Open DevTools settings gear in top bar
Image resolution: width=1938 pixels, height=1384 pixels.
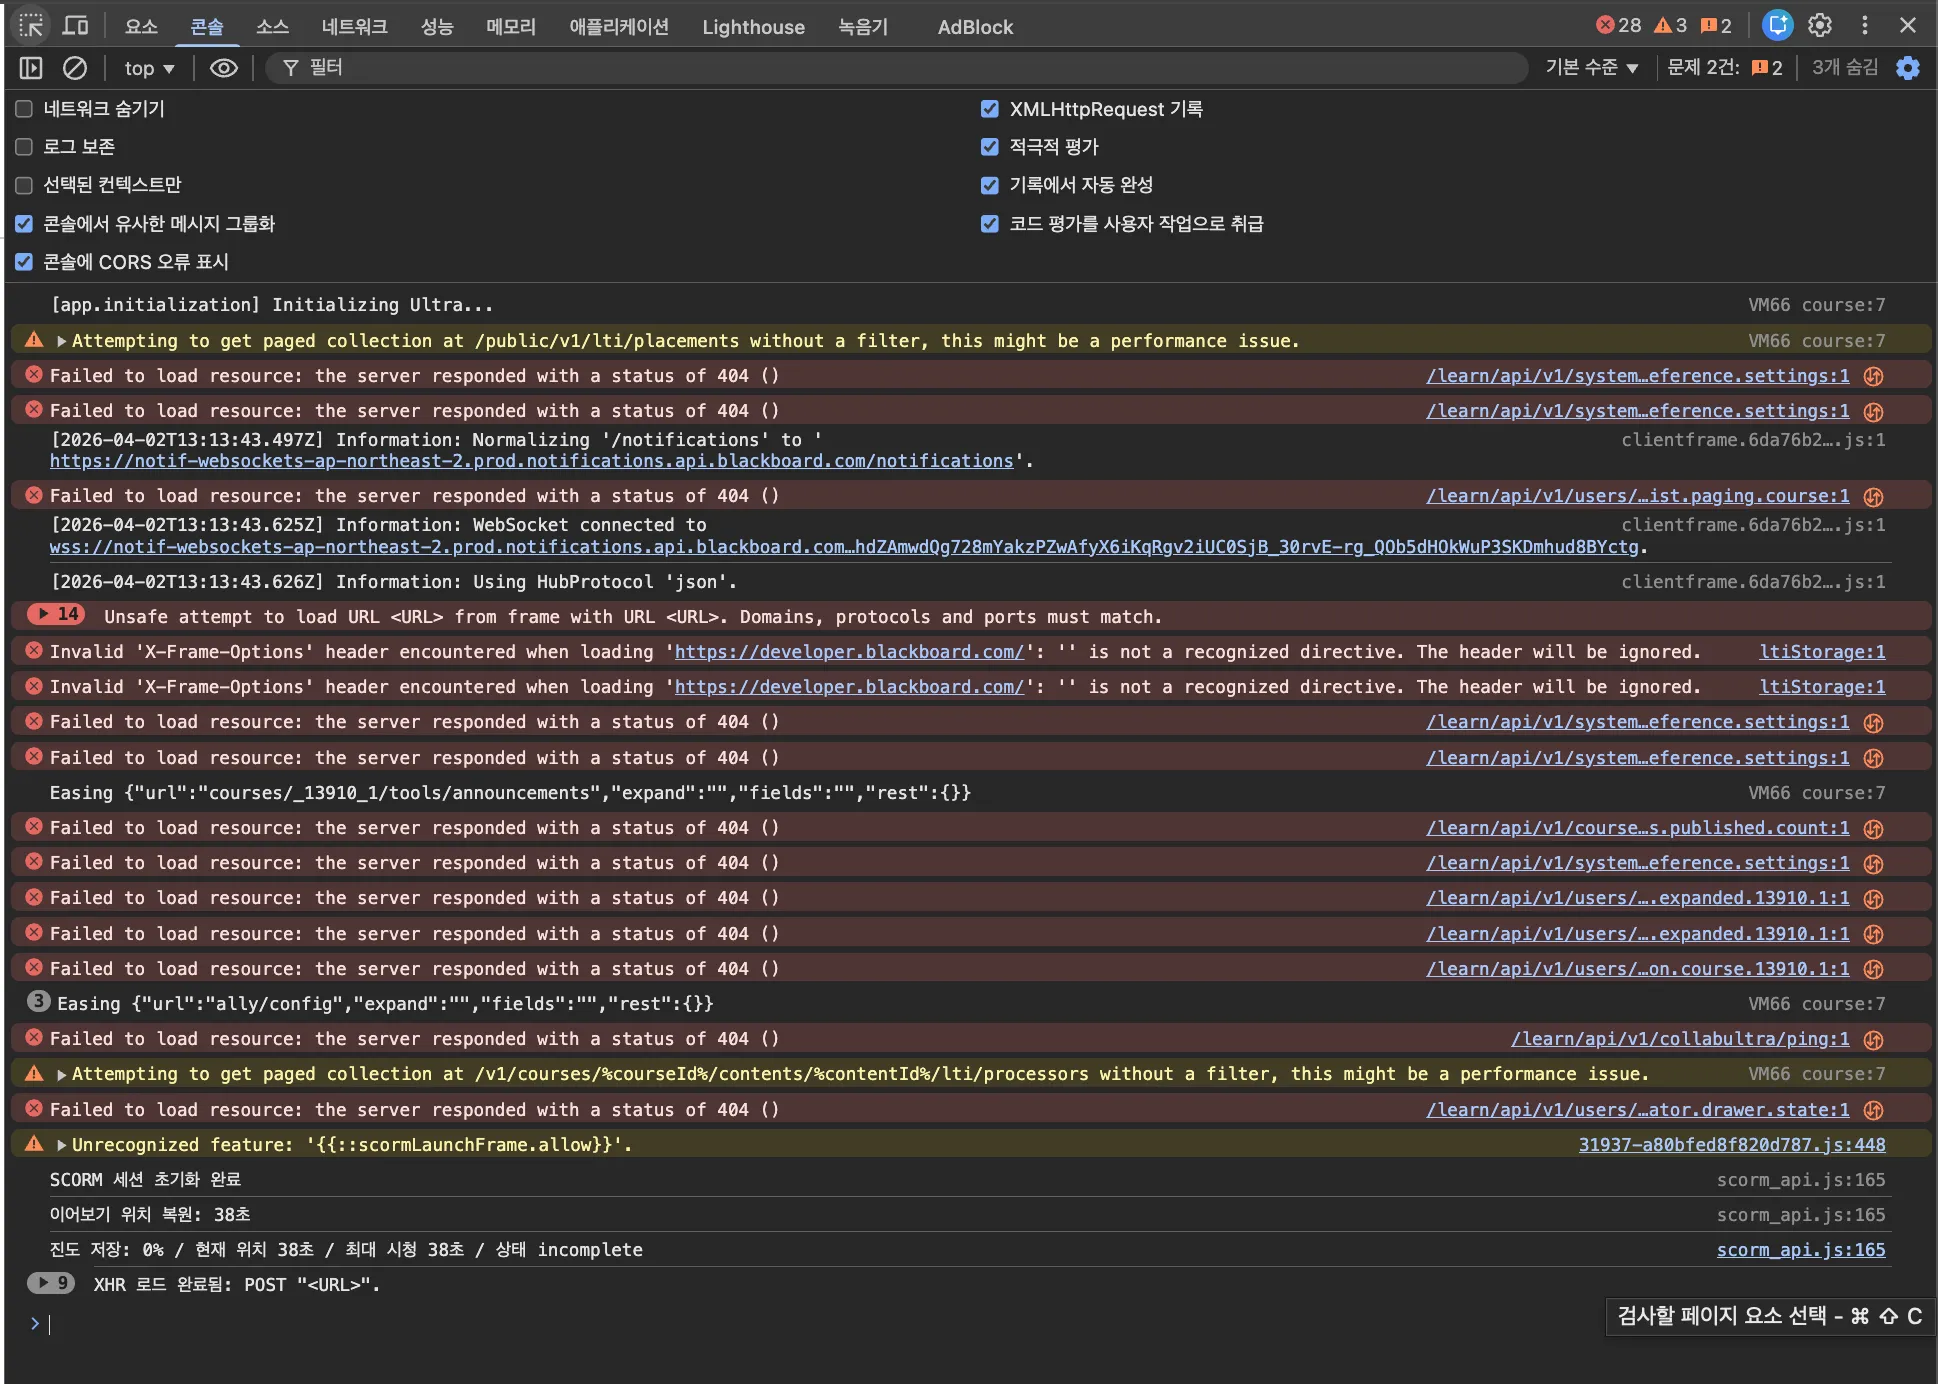[1820, 26]
